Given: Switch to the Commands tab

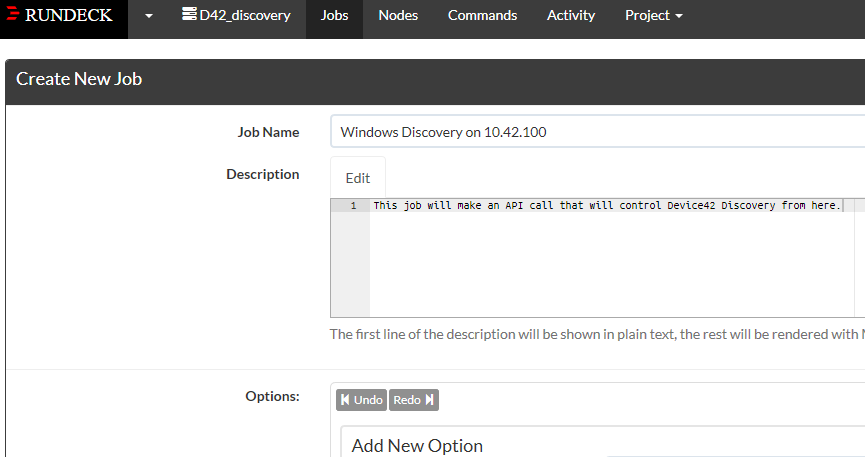Looking at the screenshot, I should [482, 15].
